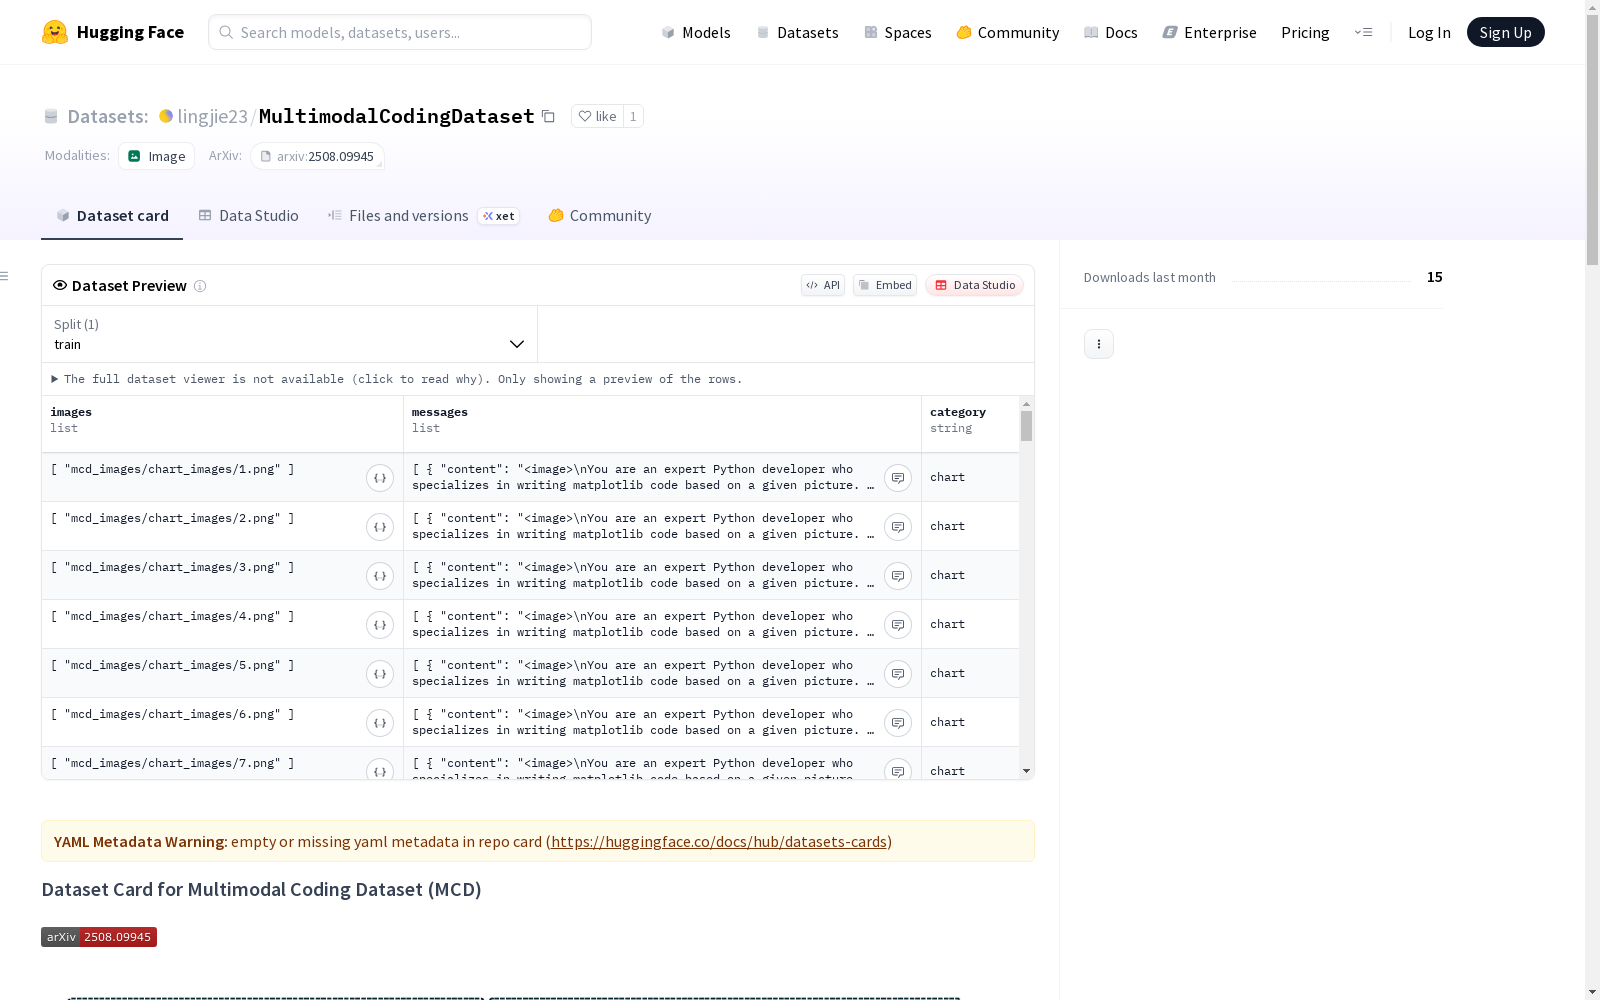Click the Embed button

click(885, 285)
